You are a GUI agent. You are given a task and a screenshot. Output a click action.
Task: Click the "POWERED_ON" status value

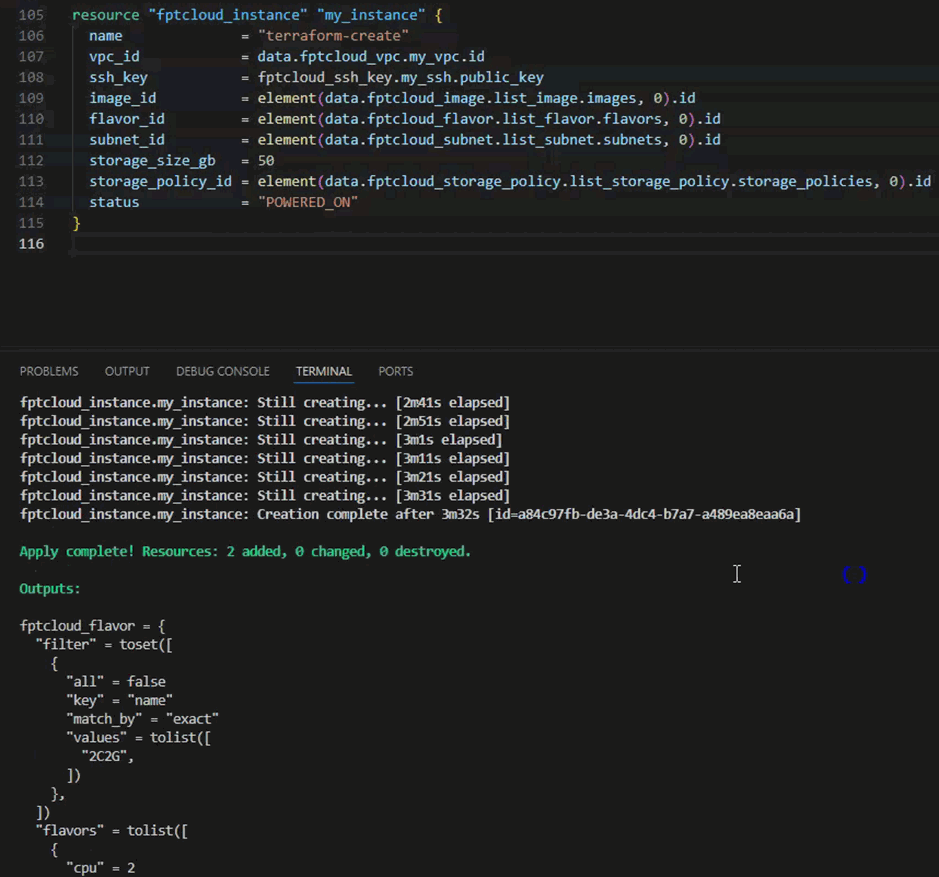pyautogui.click(x=308, y=202)
